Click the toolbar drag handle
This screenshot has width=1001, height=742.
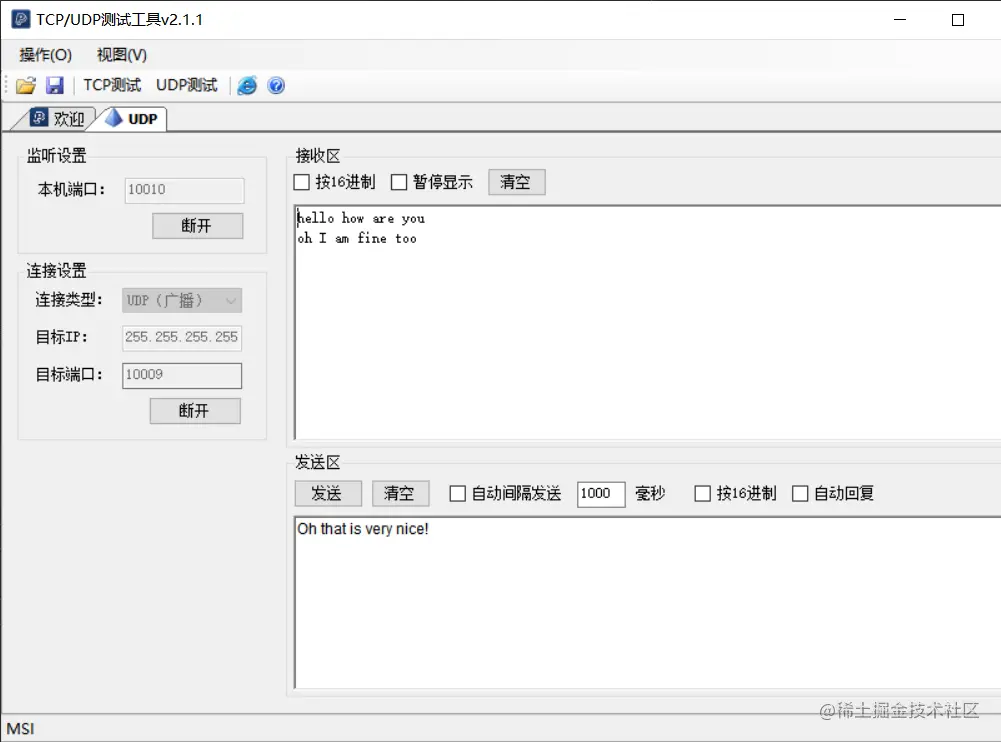[x=6, y=85]
